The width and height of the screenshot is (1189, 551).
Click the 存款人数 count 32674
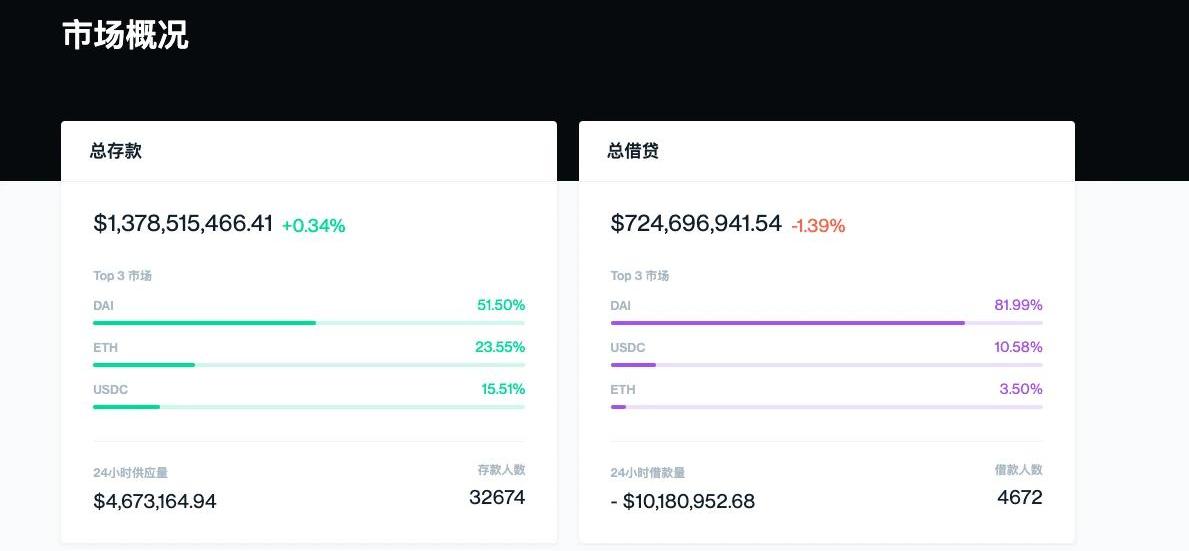click(497, 497)
